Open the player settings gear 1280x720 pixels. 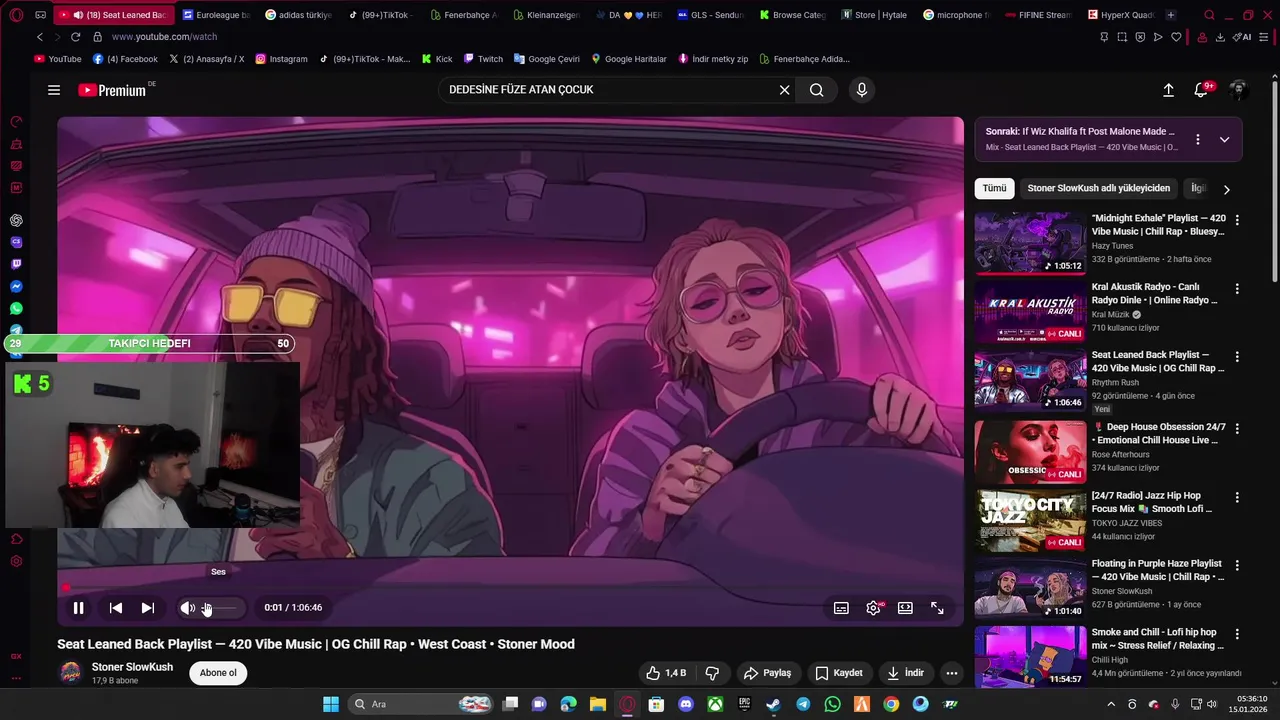[873, 608]
